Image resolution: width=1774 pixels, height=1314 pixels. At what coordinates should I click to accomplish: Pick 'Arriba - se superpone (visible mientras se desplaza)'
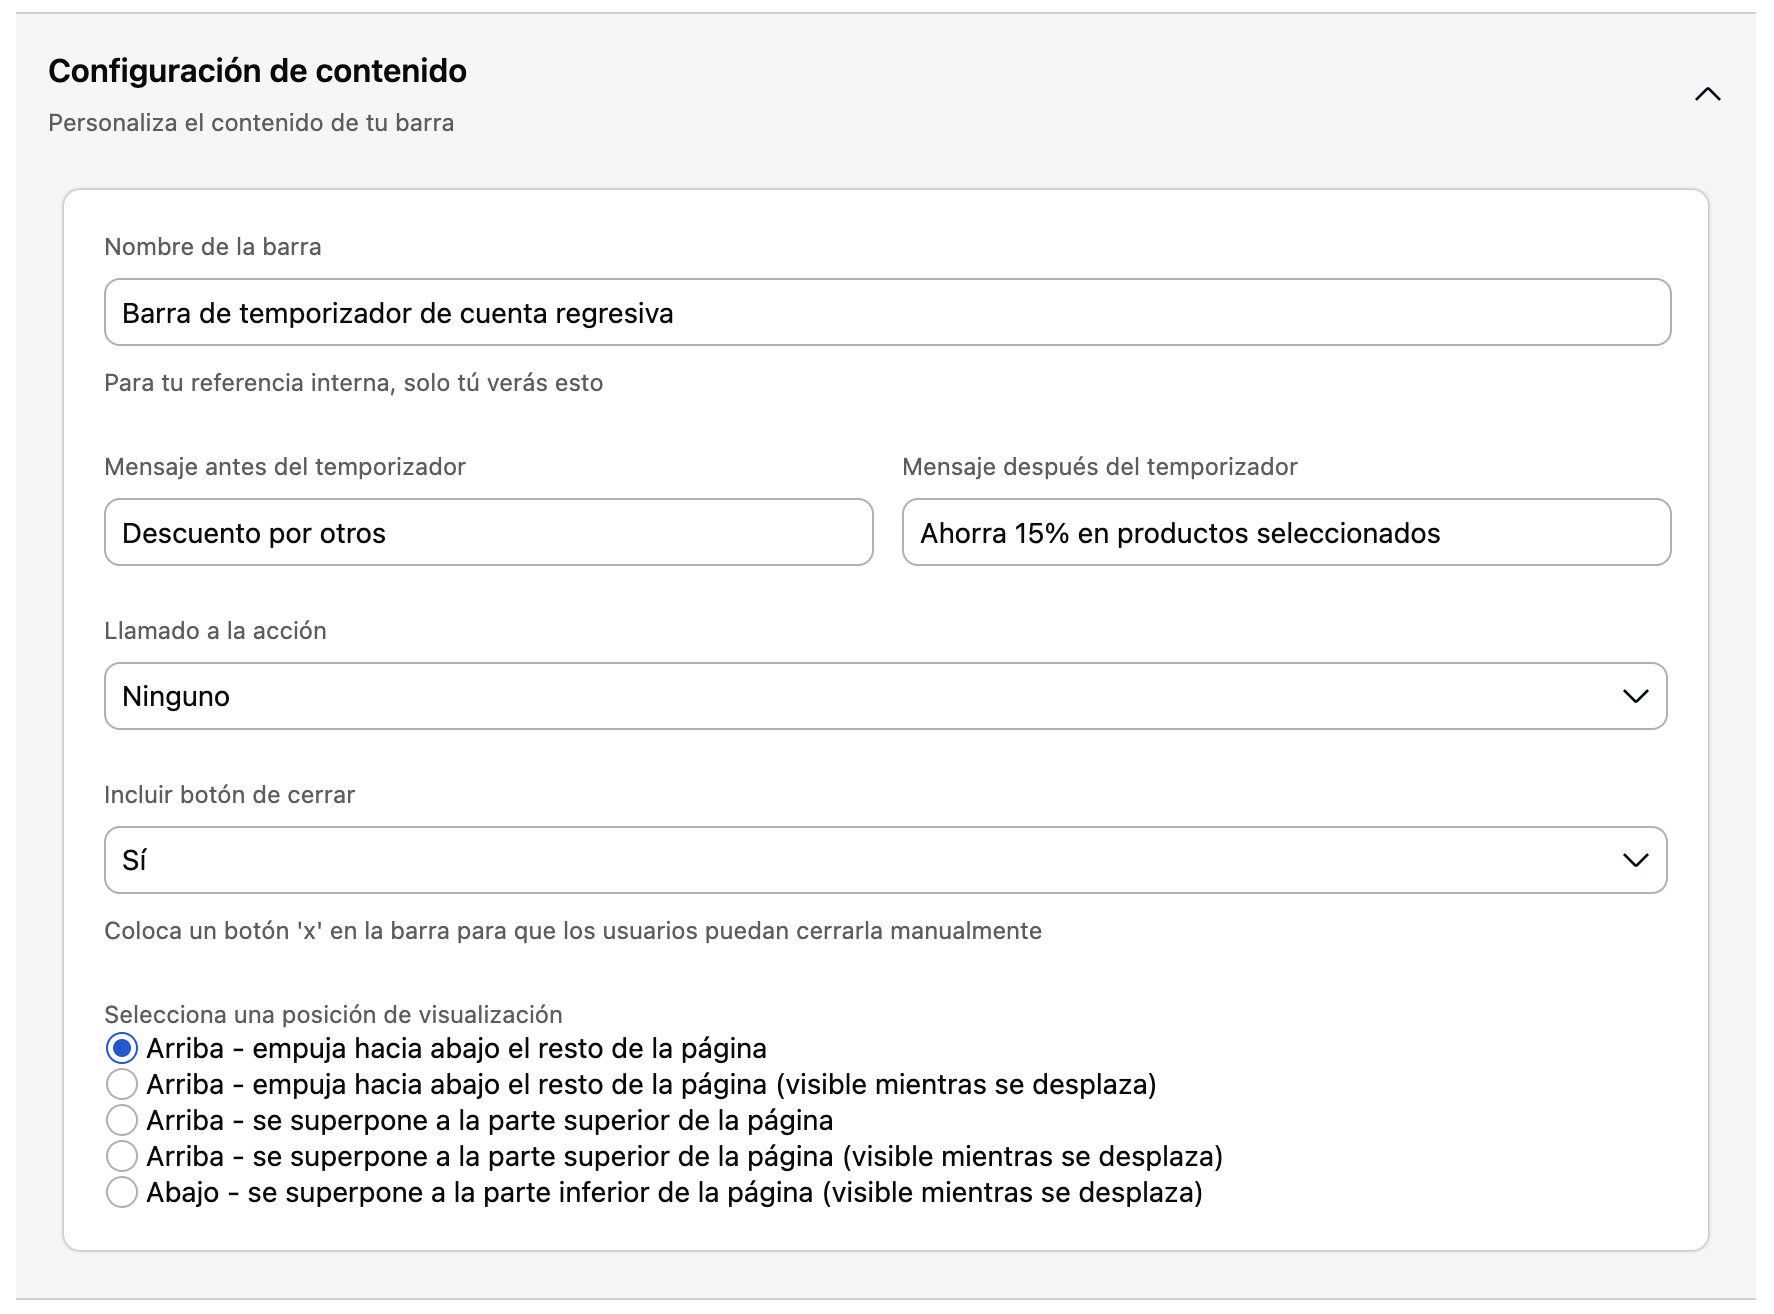click(122, 1156)
